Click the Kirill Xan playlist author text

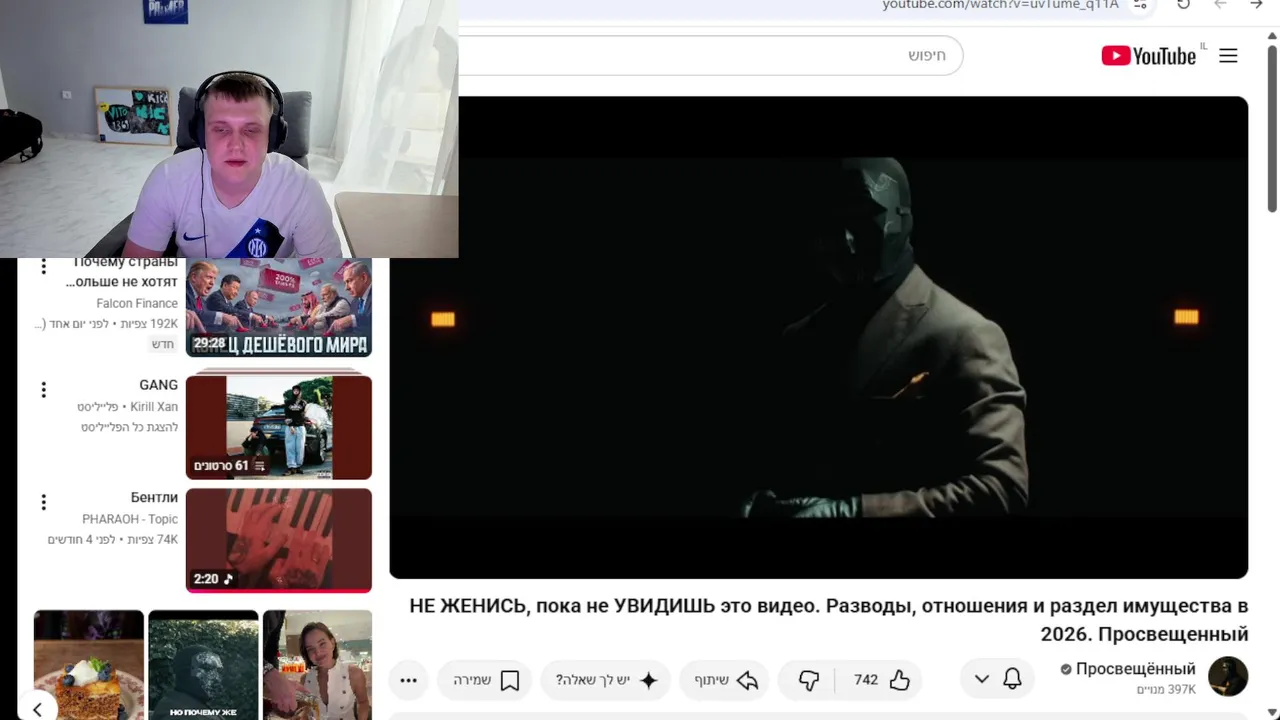[x=154, y=407]
